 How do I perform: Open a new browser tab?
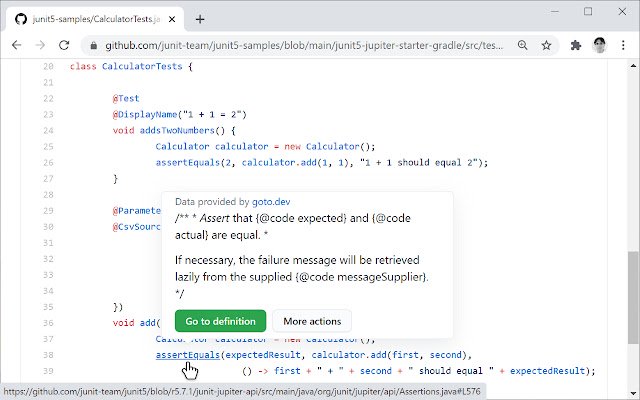tap(200, 19)
